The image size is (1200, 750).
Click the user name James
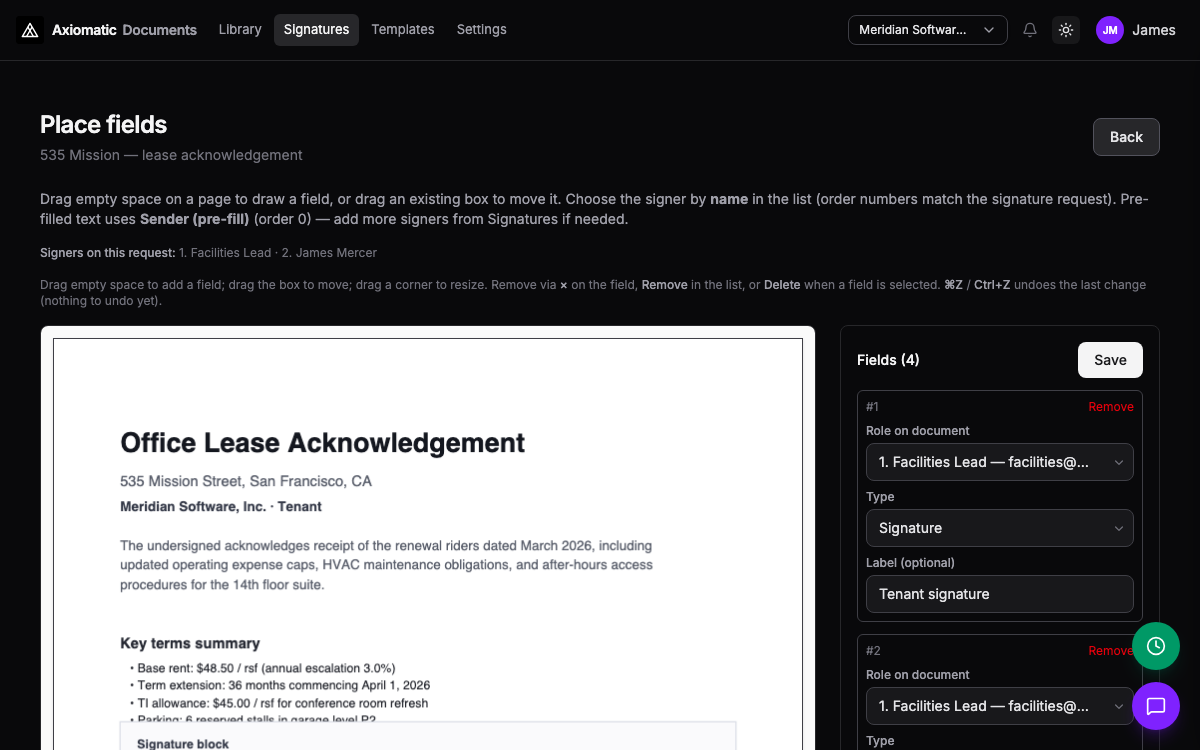pyautogui.click(x=1154, y=30)
